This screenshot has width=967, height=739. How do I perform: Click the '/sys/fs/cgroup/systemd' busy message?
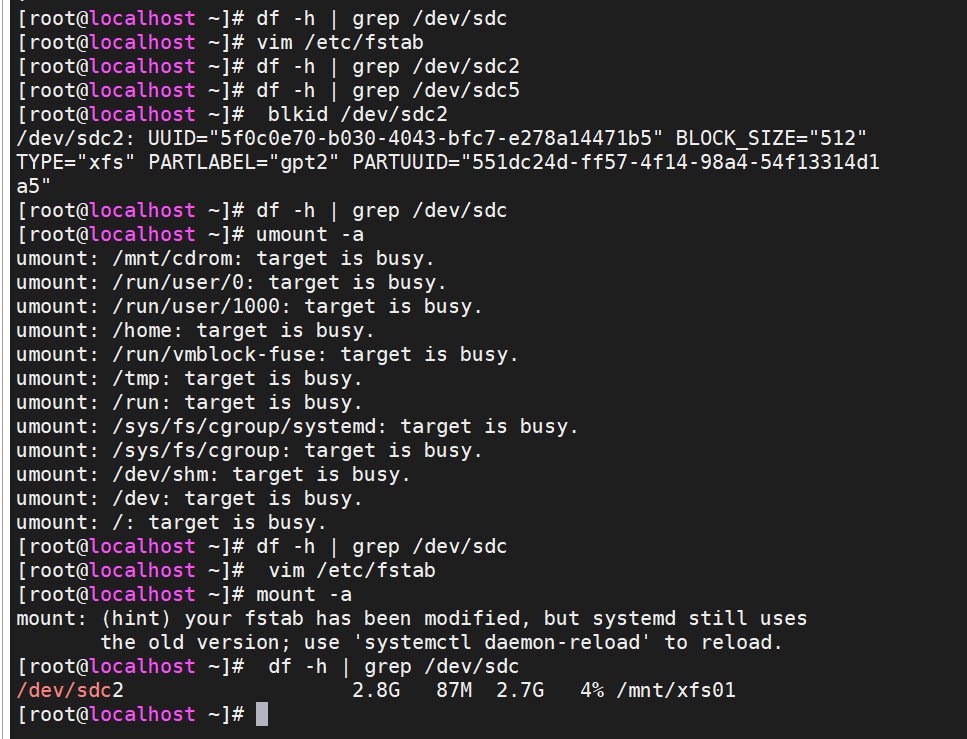298,426
